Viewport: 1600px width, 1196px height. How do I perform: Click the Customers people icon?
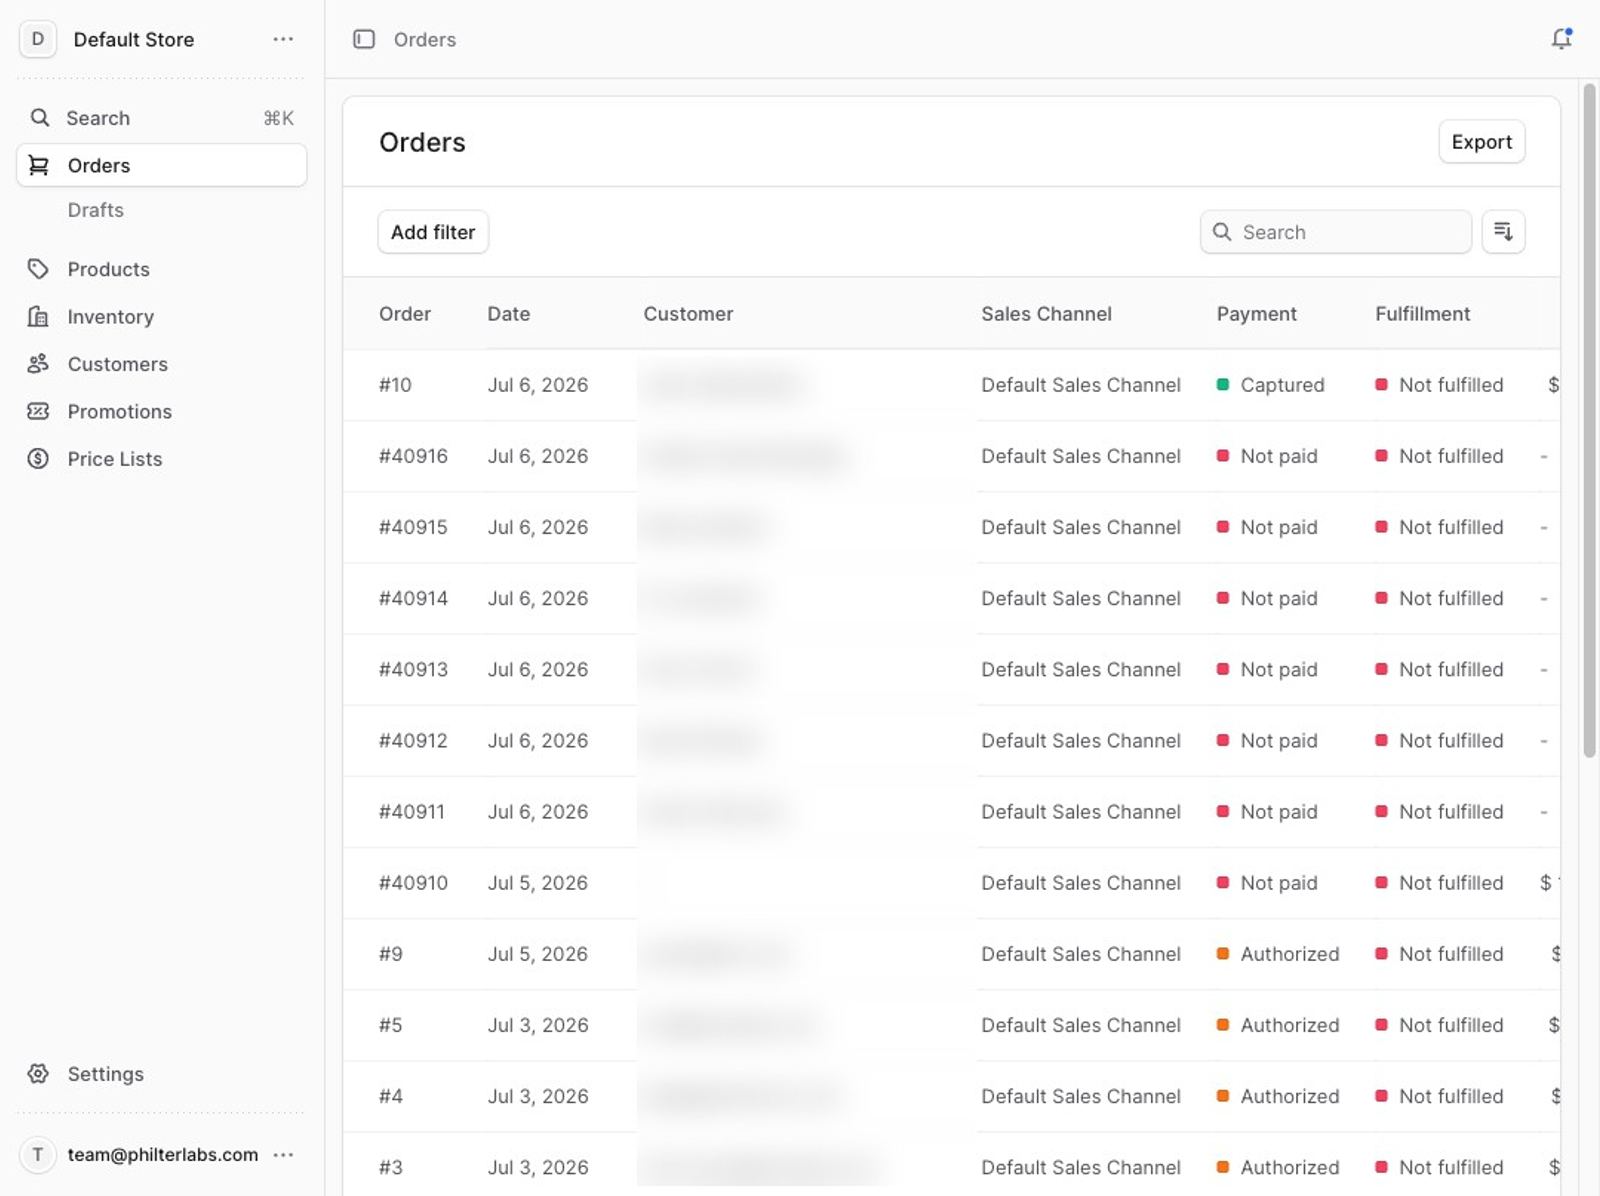38,364
